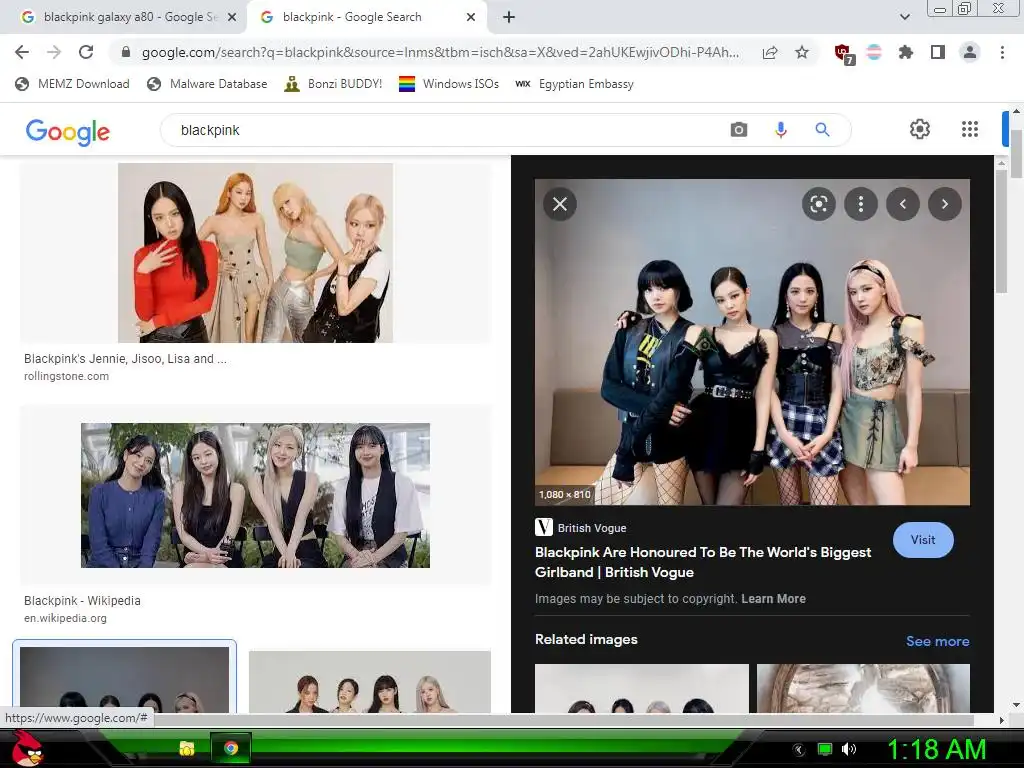This screenshot has height=768, width=1024.
Task: Open Malware Database bookmark
Action: pyautogui.click(x=207, y=84)
